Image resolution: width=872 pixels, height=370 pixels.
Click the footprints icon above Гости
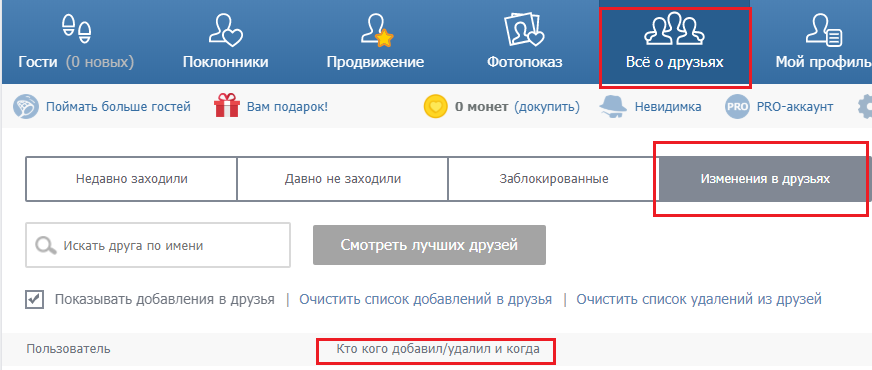[x=76, y=29]
